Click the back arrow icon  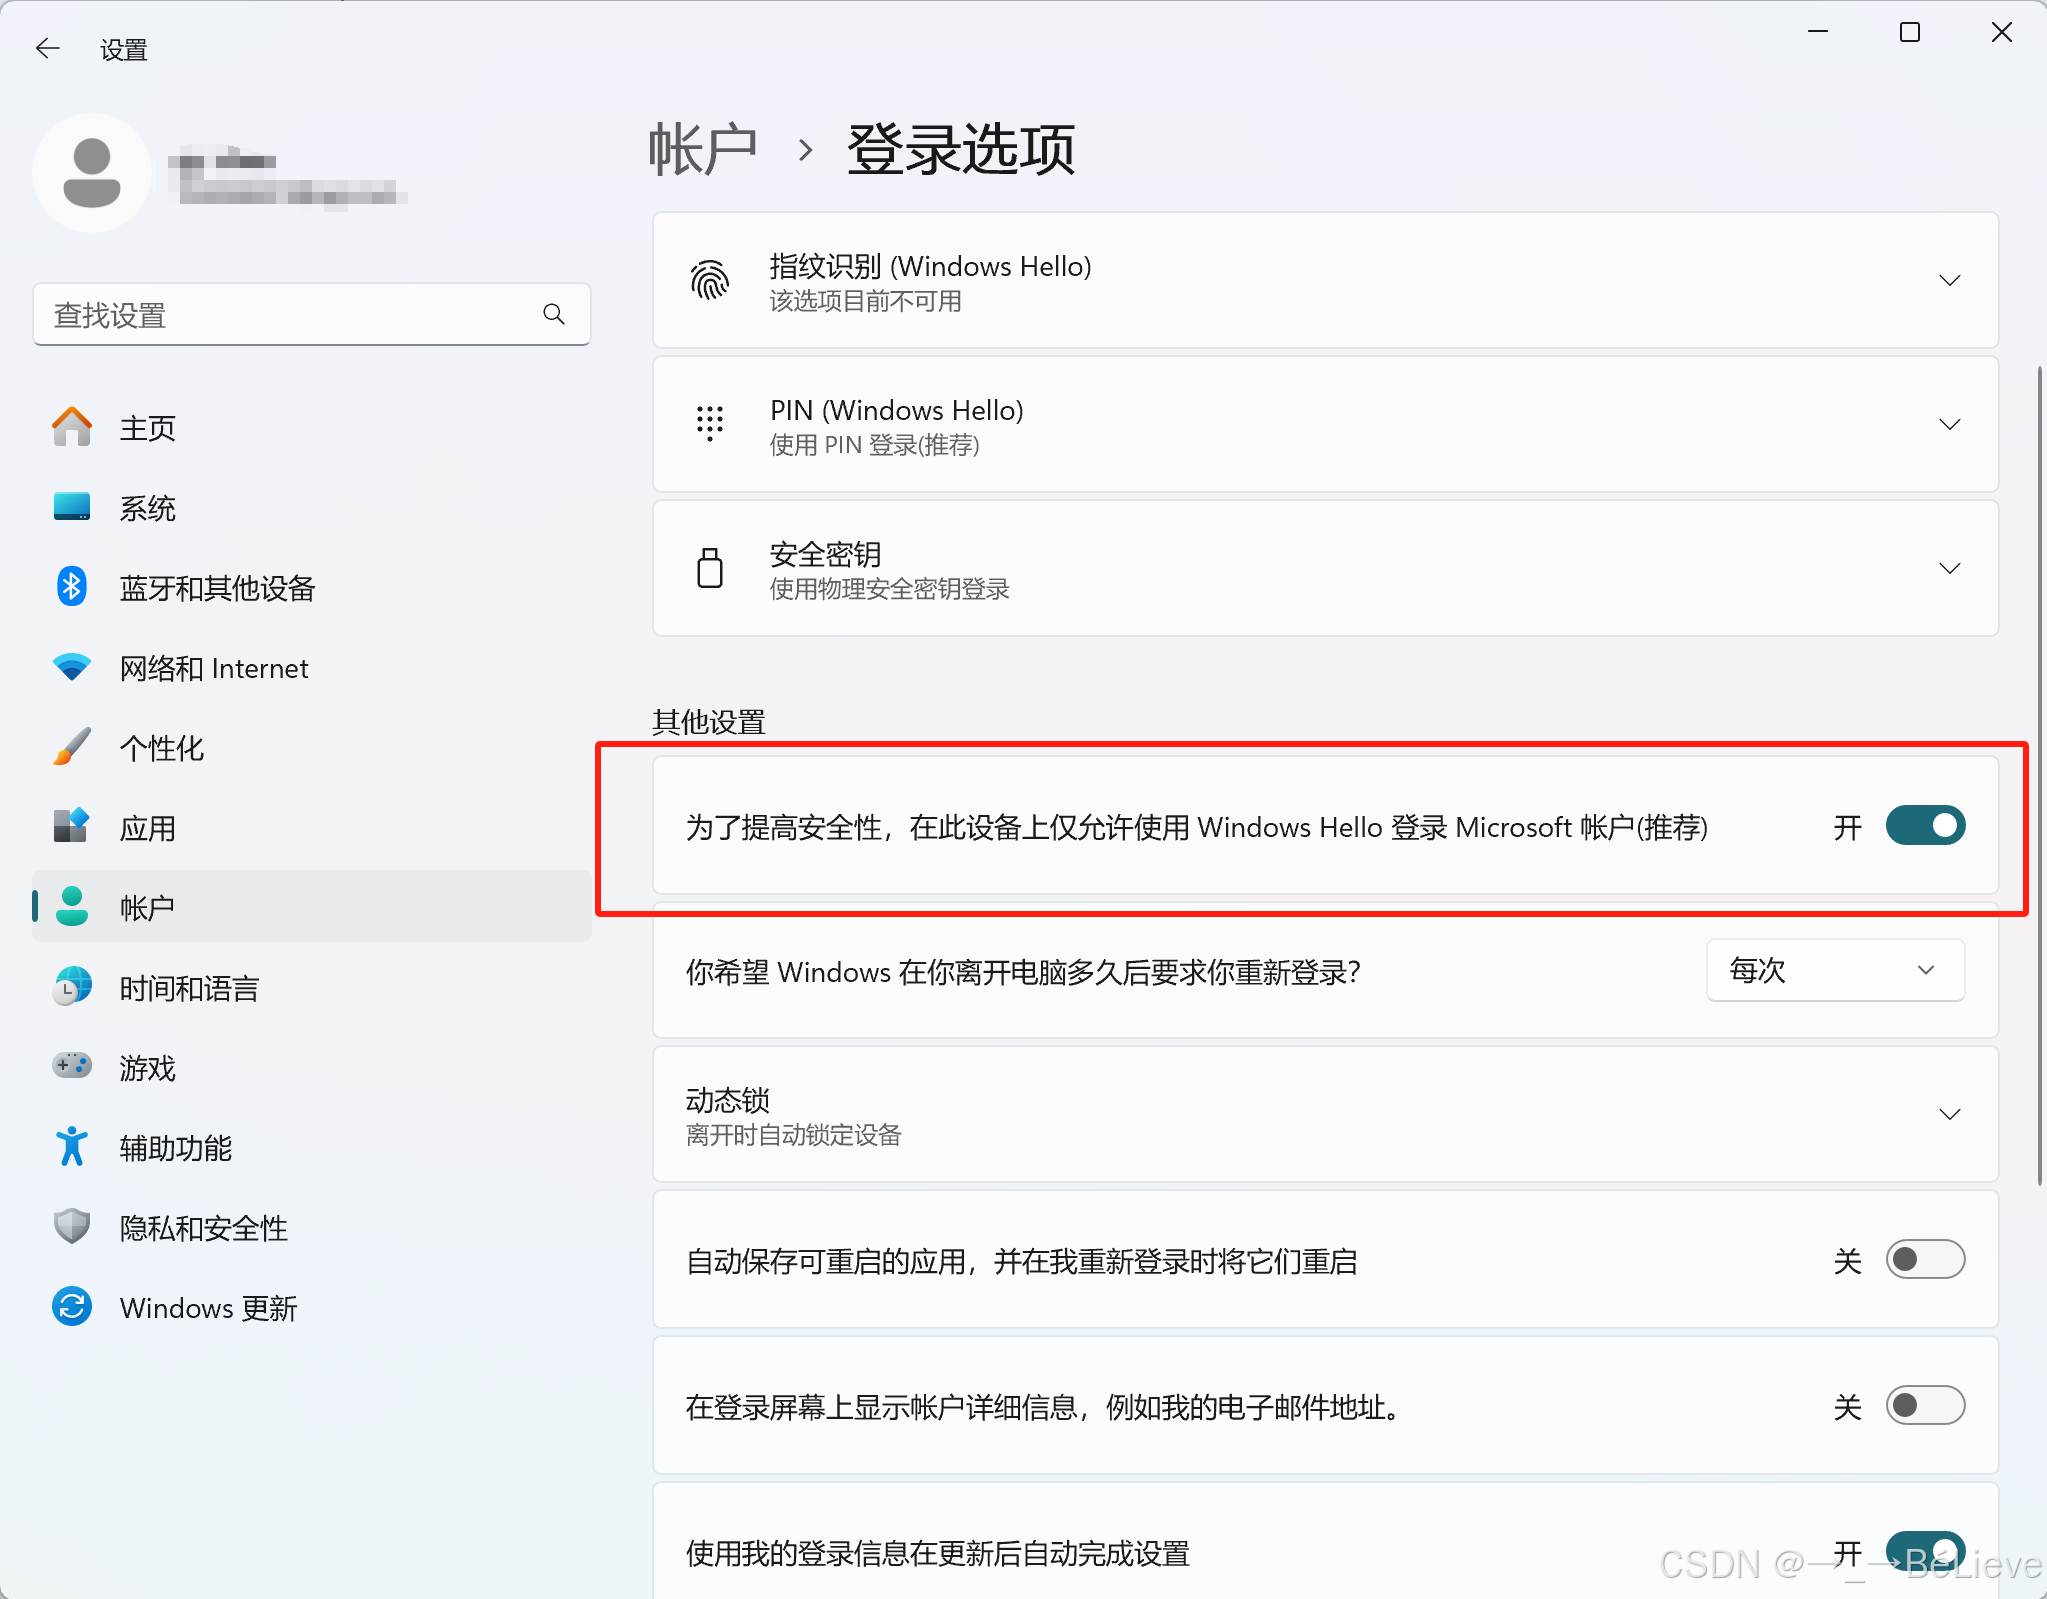[47, 48]
